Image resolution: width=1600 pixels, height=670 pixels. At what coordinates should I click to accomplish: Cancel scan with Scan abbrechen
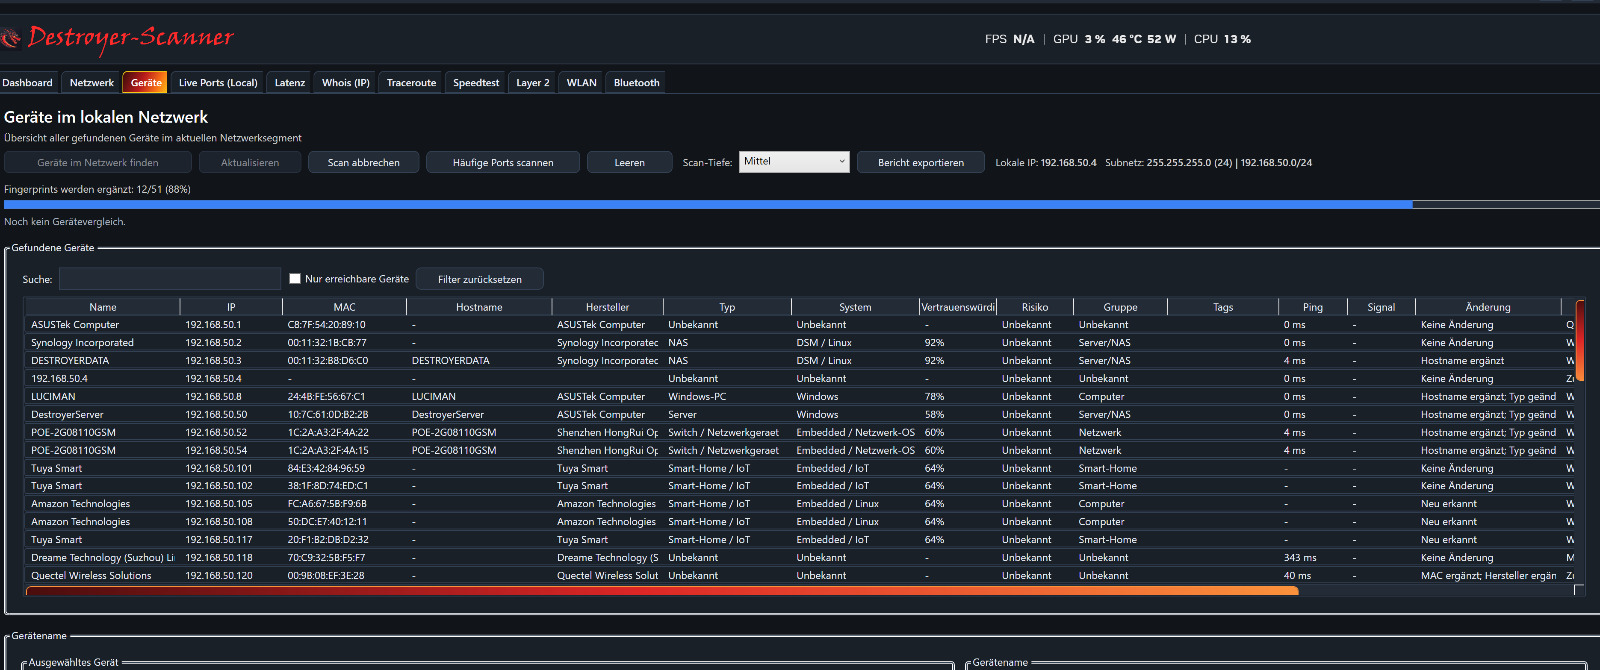[364, 162]
